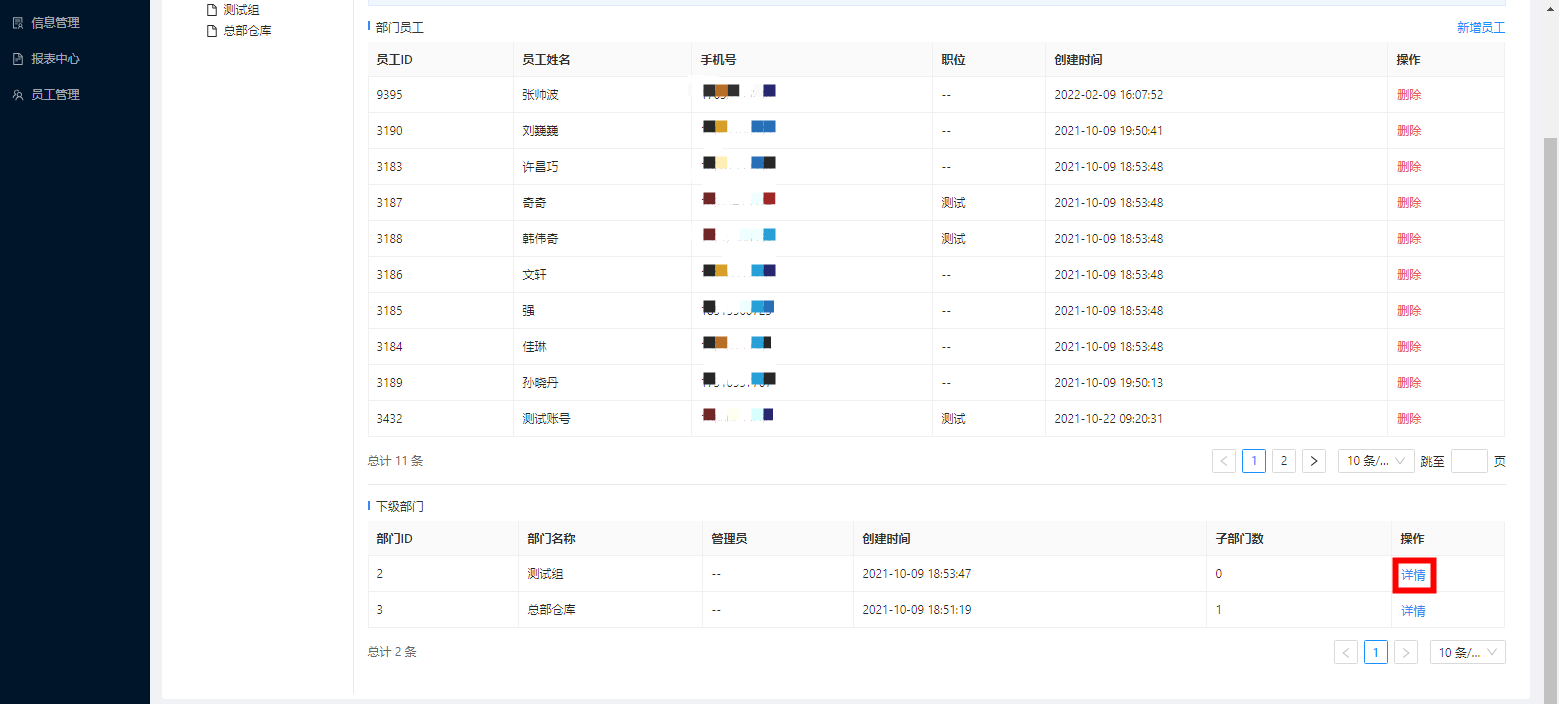Click 删除 for 测试账号
Image resolution: width=1559 pixels, height=704 pixels.
click(x=1408, y=418)
